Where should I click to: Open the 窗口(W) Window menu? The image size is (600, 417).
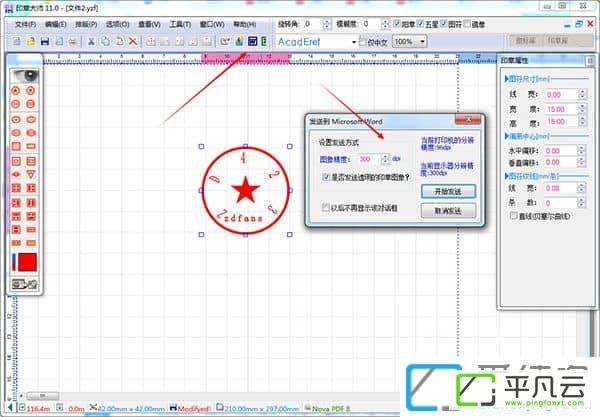pyautogui.click(x=212, y=24)
